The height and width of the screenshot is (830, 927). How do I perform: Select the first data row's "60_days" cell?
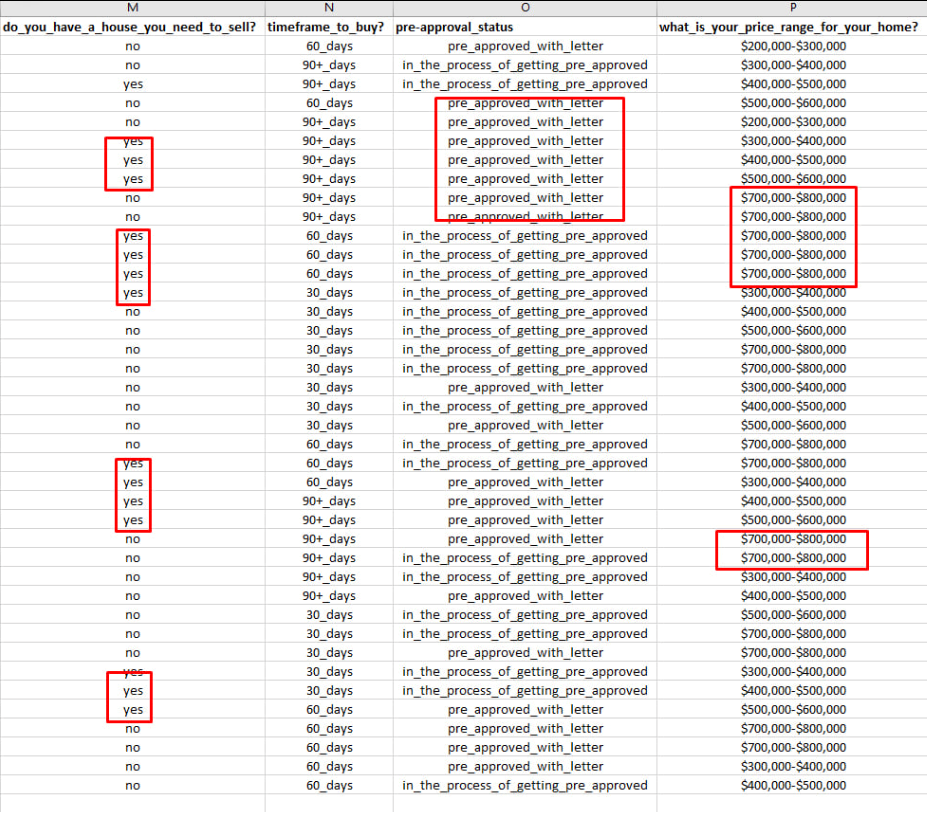[x=328, y=46]
